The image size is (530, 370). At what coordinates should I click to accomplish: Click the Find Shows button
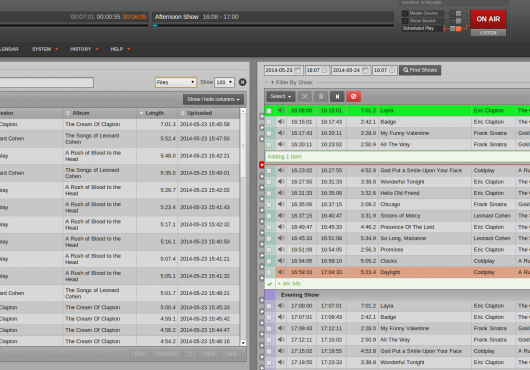click(420, 70)
